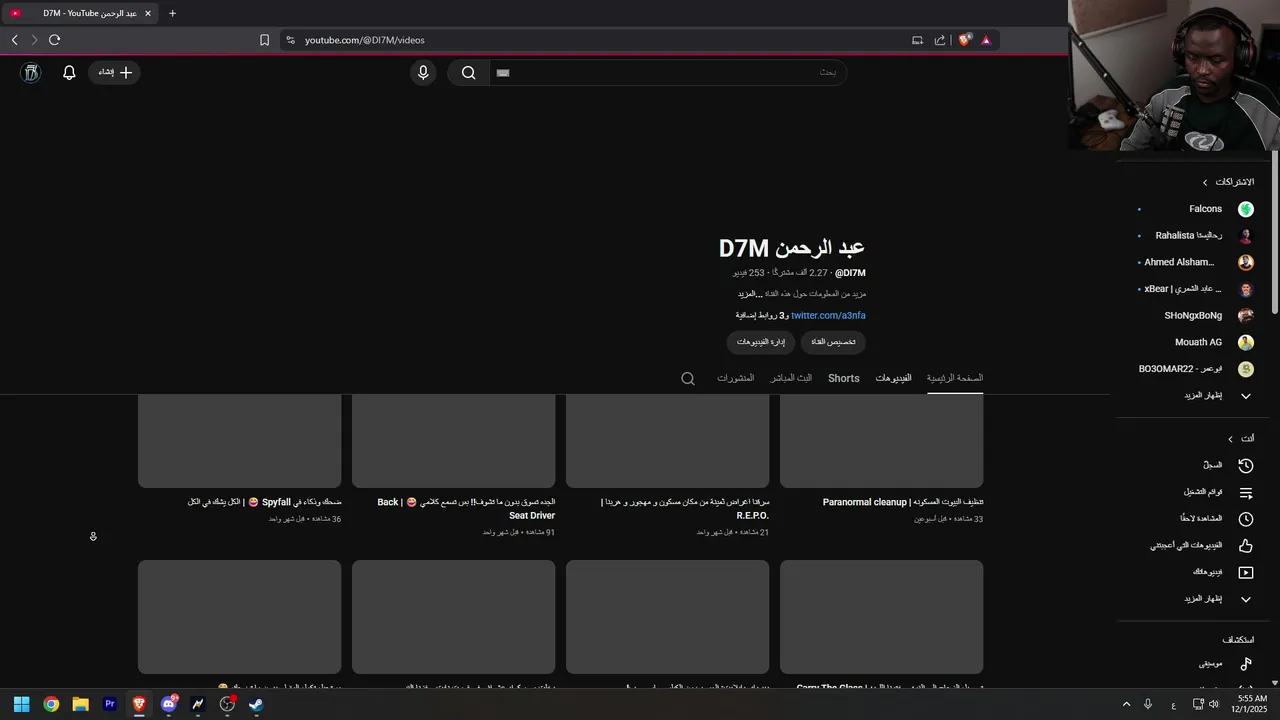Open Chrome from taskbar

[x=51, y=704]
